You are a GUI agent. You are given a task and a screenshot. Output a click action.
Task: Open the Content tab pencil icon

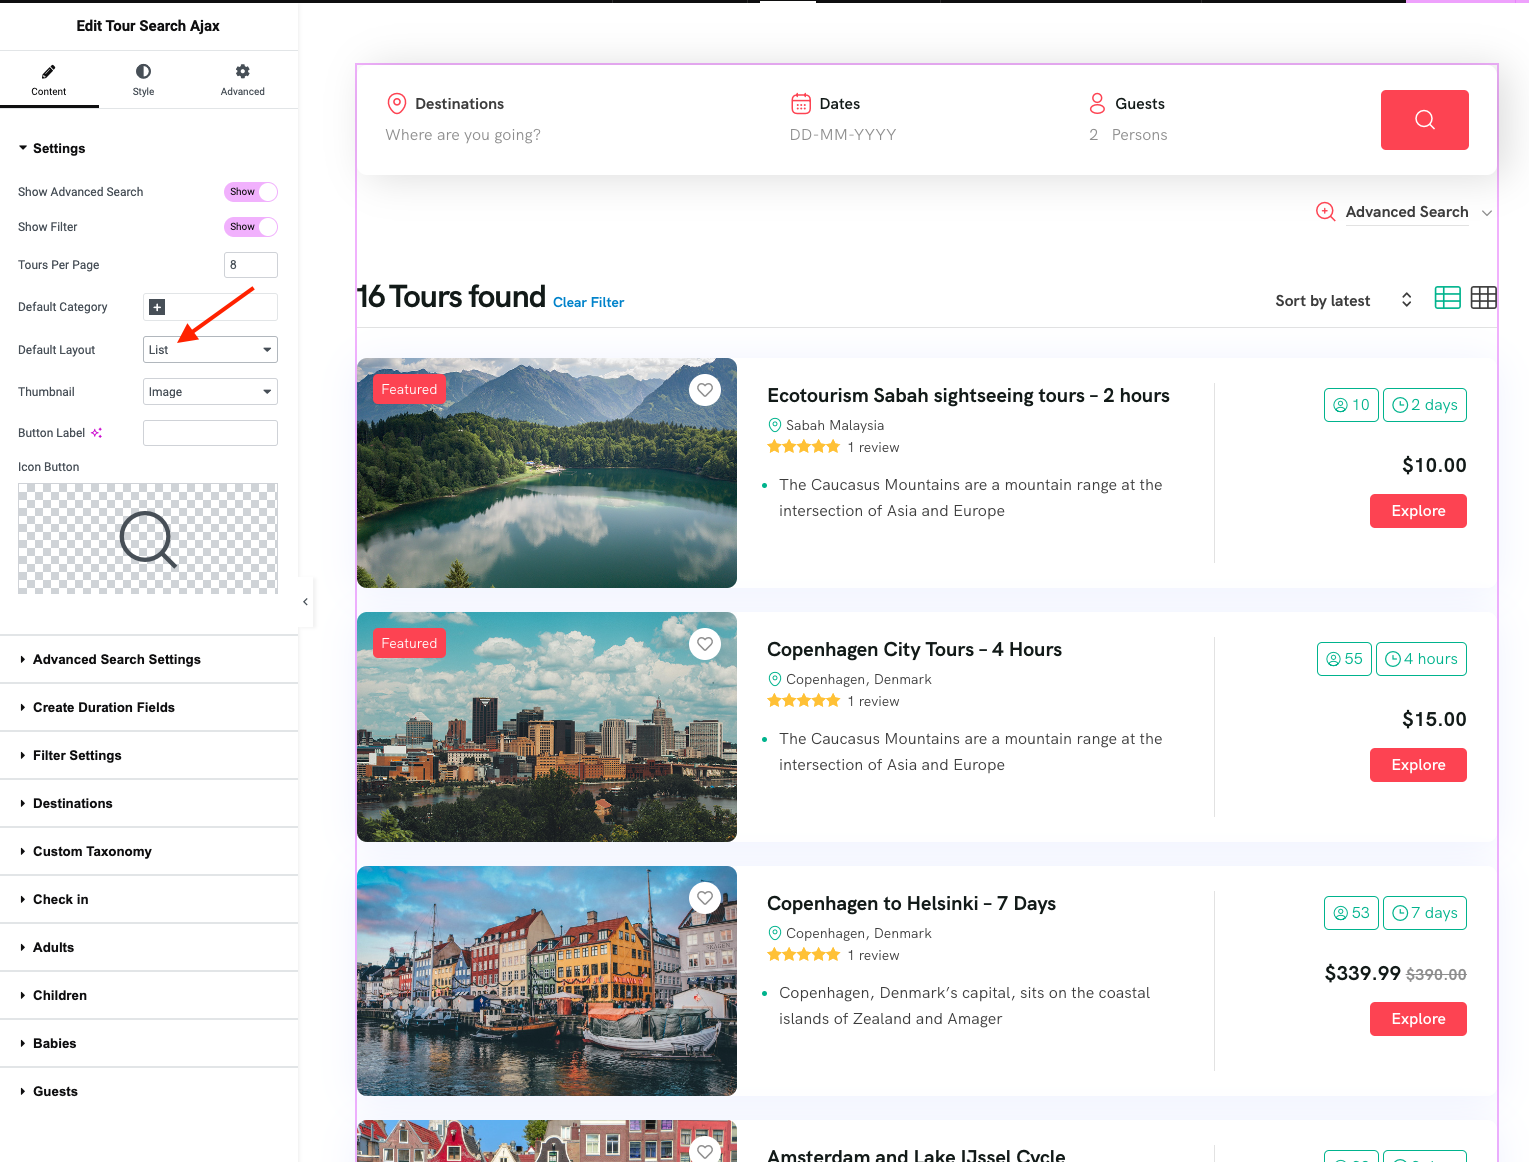pyautogui.click(x=49, y=71)
